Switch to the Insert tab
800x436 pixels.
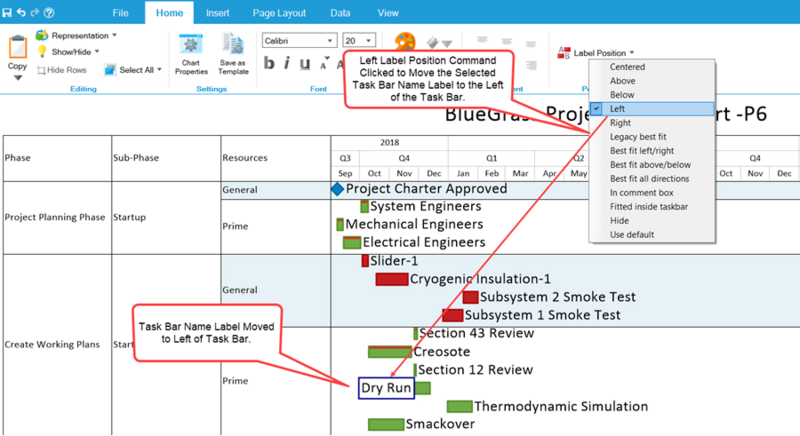(217, 13)
